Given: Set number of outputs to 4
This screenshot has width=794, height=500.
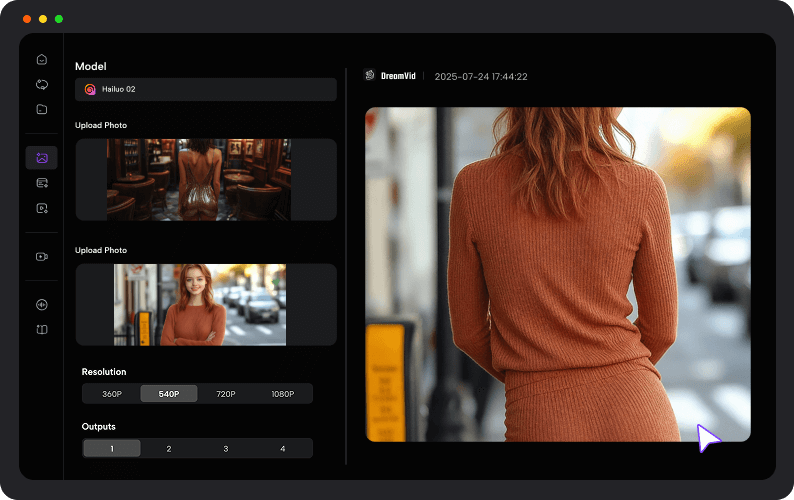Looking at the screenshot, I should [x=283, y=449].
